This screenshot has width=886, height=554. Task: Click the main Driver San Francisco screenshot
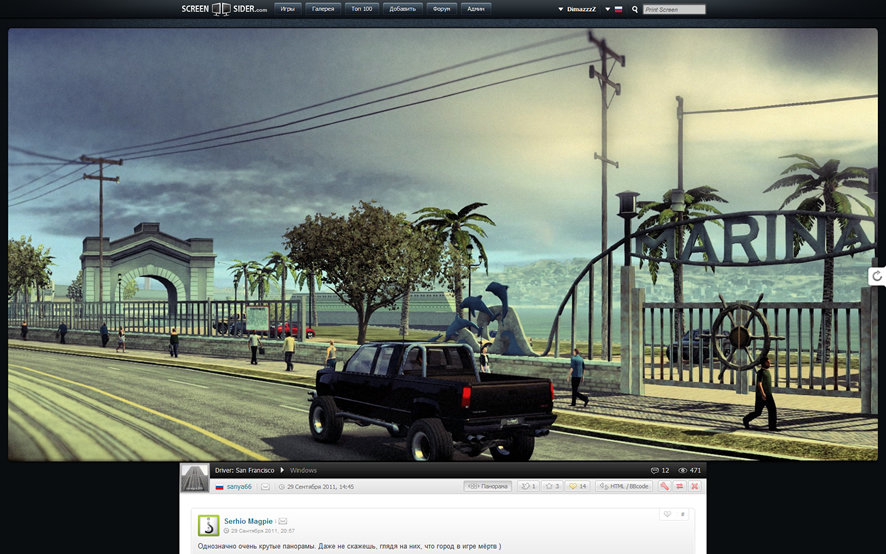pos(442,244)
